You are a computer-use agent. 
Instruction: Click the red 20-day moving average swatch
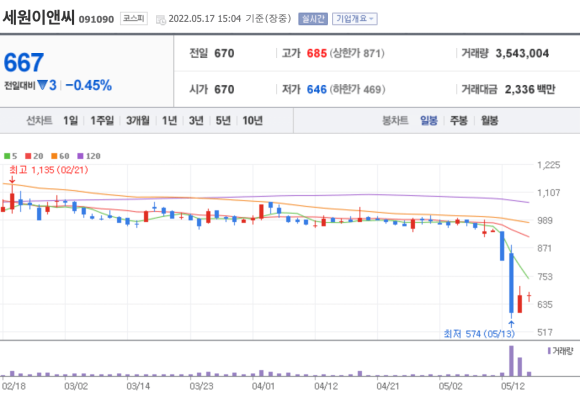(x=28, y=156)
